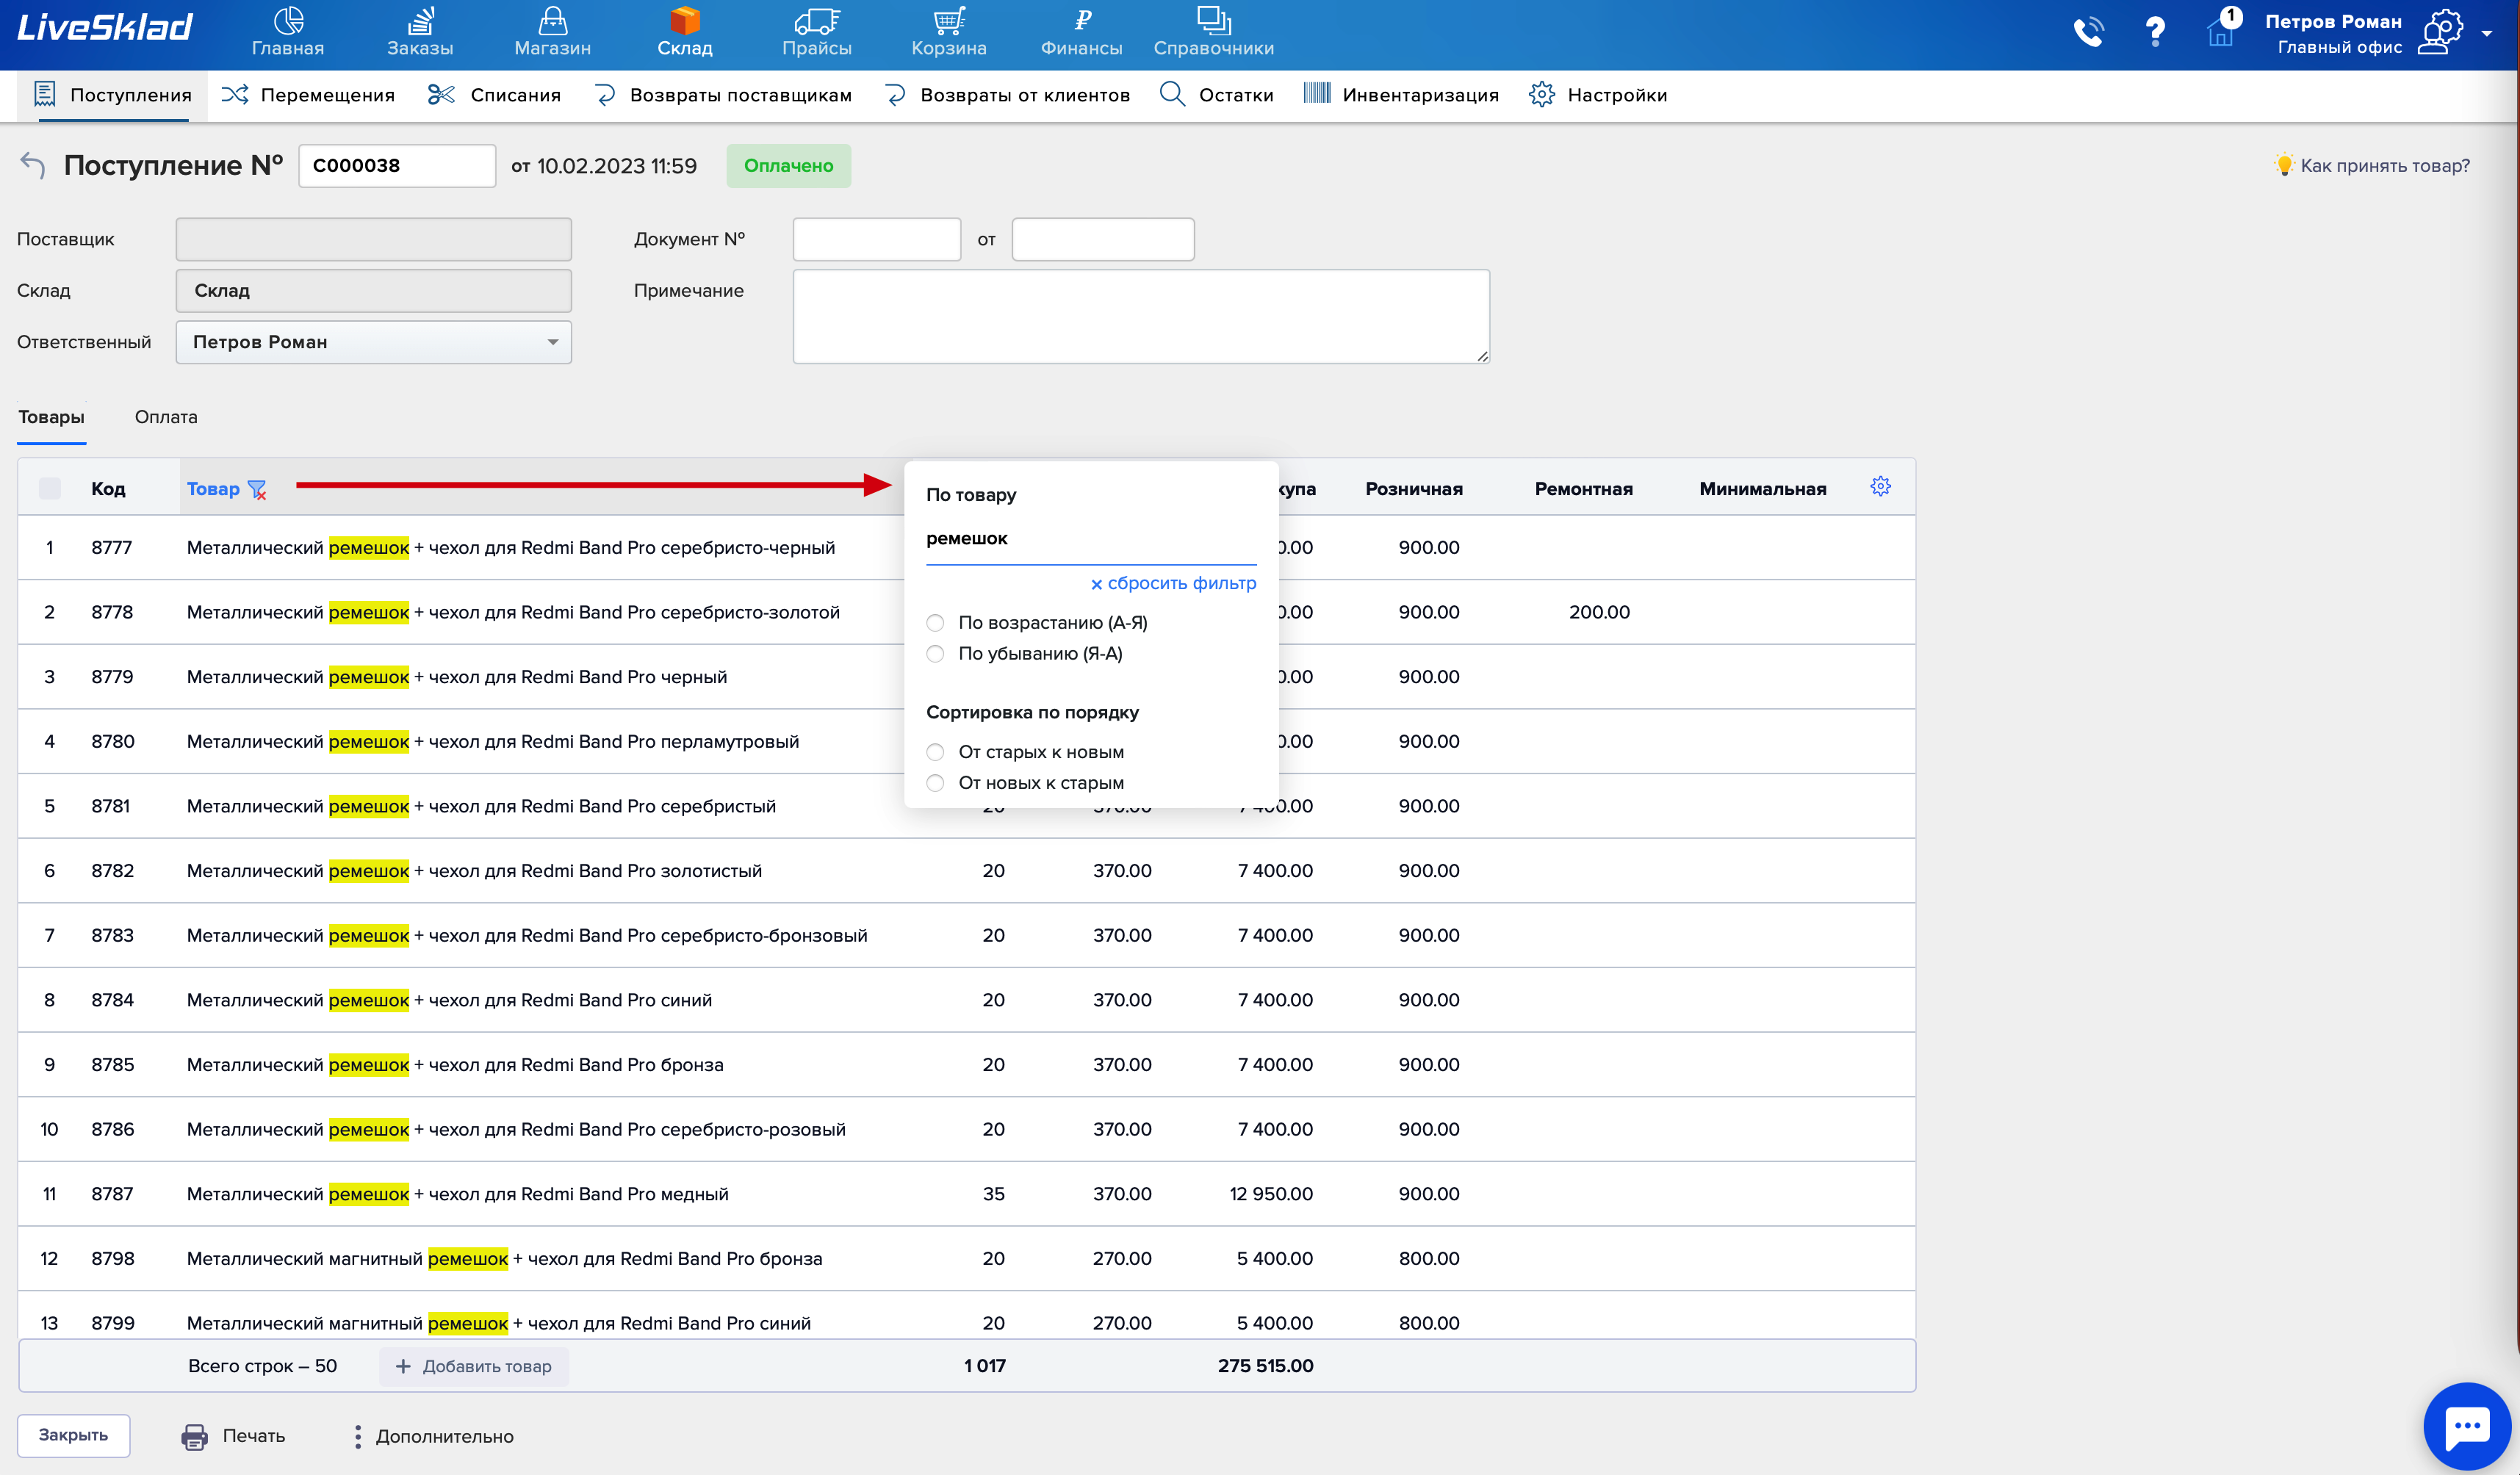
Task: Open the Склад section
Action: [x=685, y=33]
